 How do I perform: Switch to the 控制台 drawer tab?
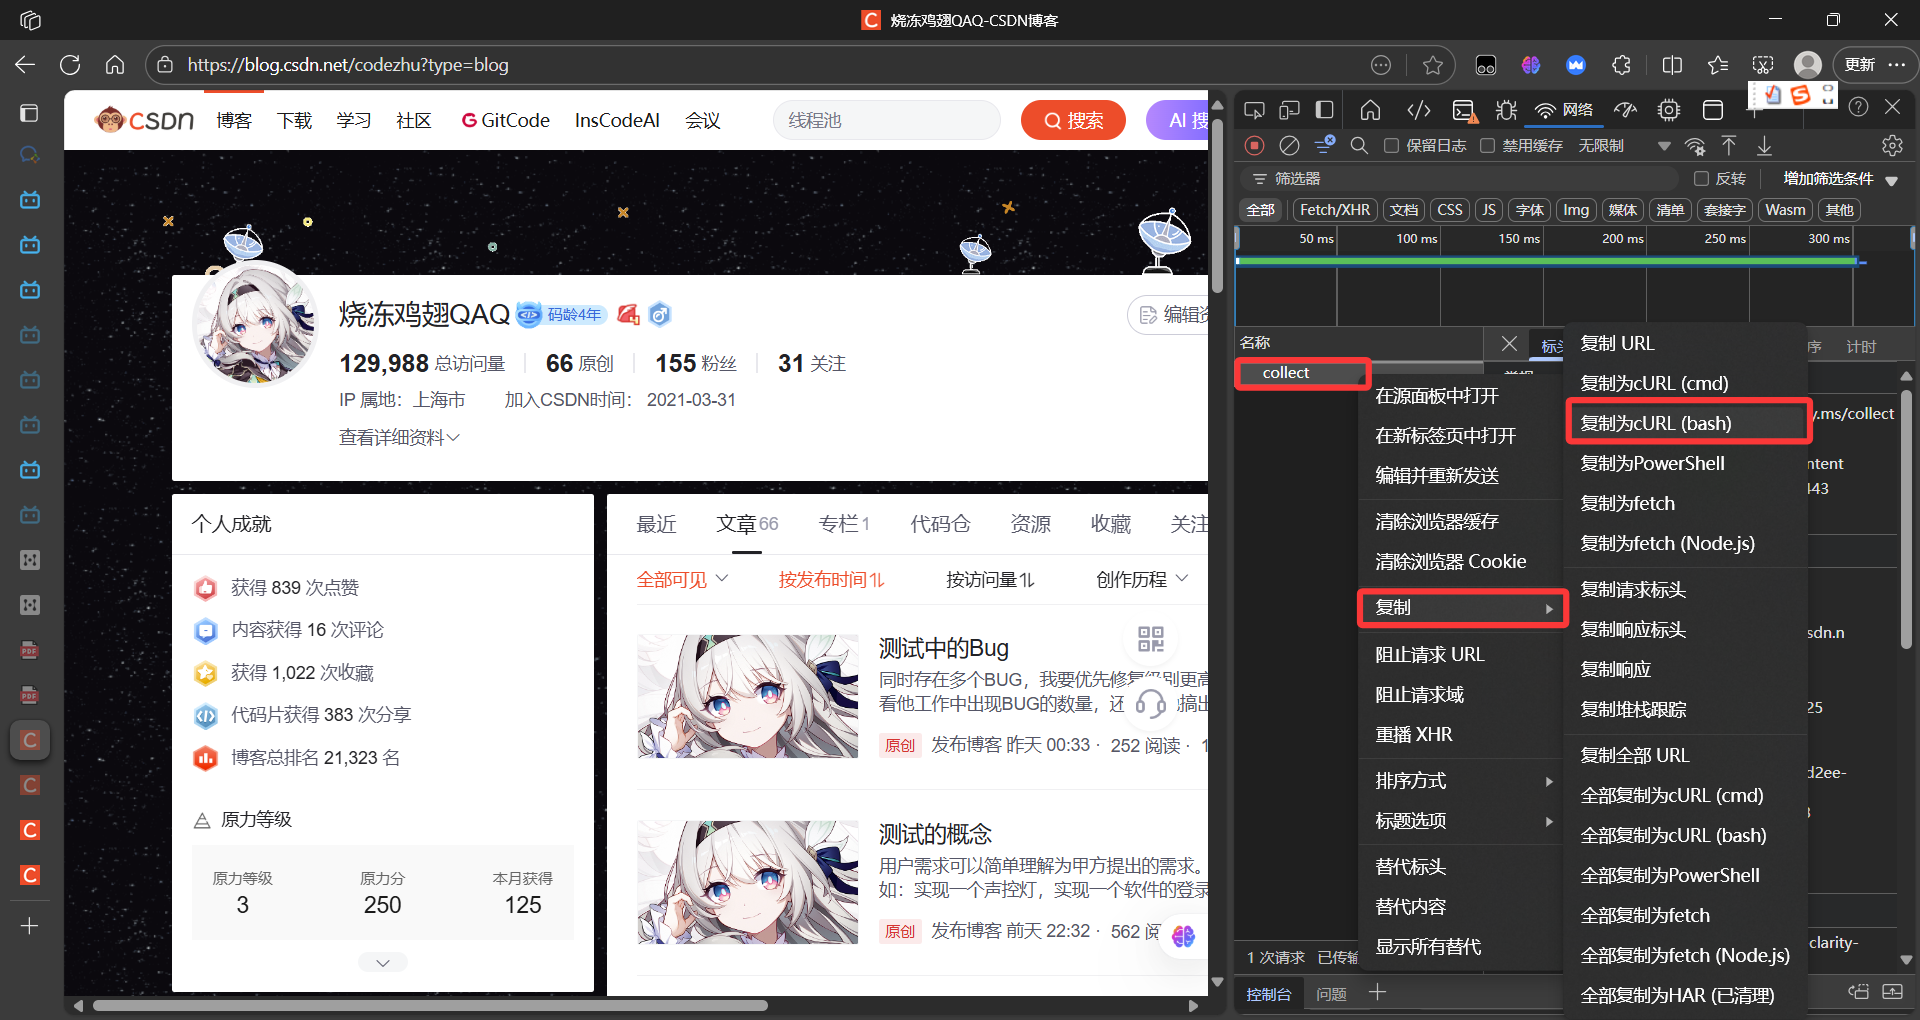[x=1268, y=995]
